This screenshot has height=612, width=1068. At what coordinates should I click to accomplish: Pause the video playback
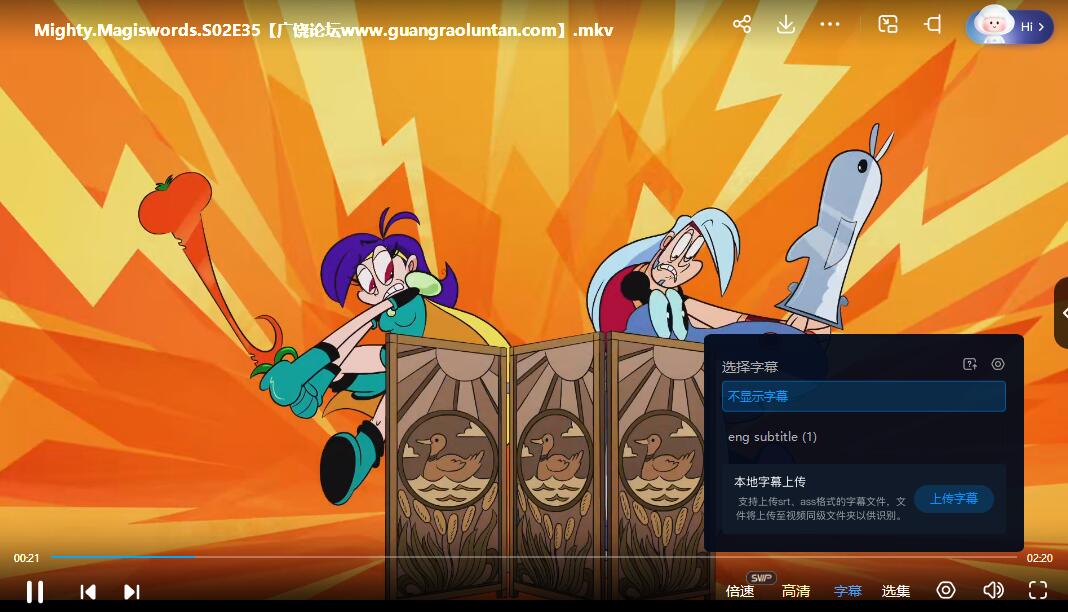point(35,591)
